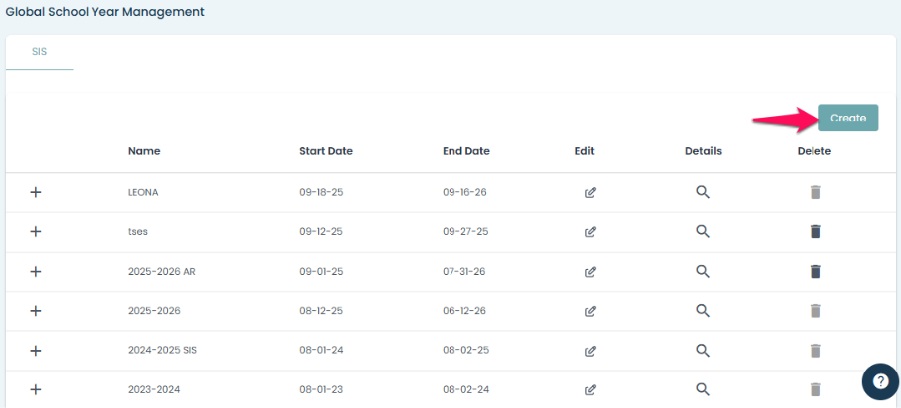The image size is (901, 408).
Task: Show details for tses school year
Action: click(703, 231)
